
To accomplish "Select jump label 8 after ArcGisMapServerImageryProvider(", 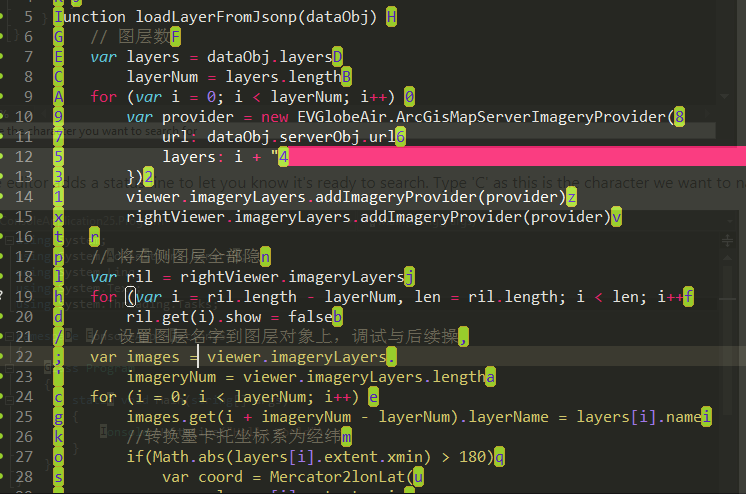I will [x=679, y=117].
